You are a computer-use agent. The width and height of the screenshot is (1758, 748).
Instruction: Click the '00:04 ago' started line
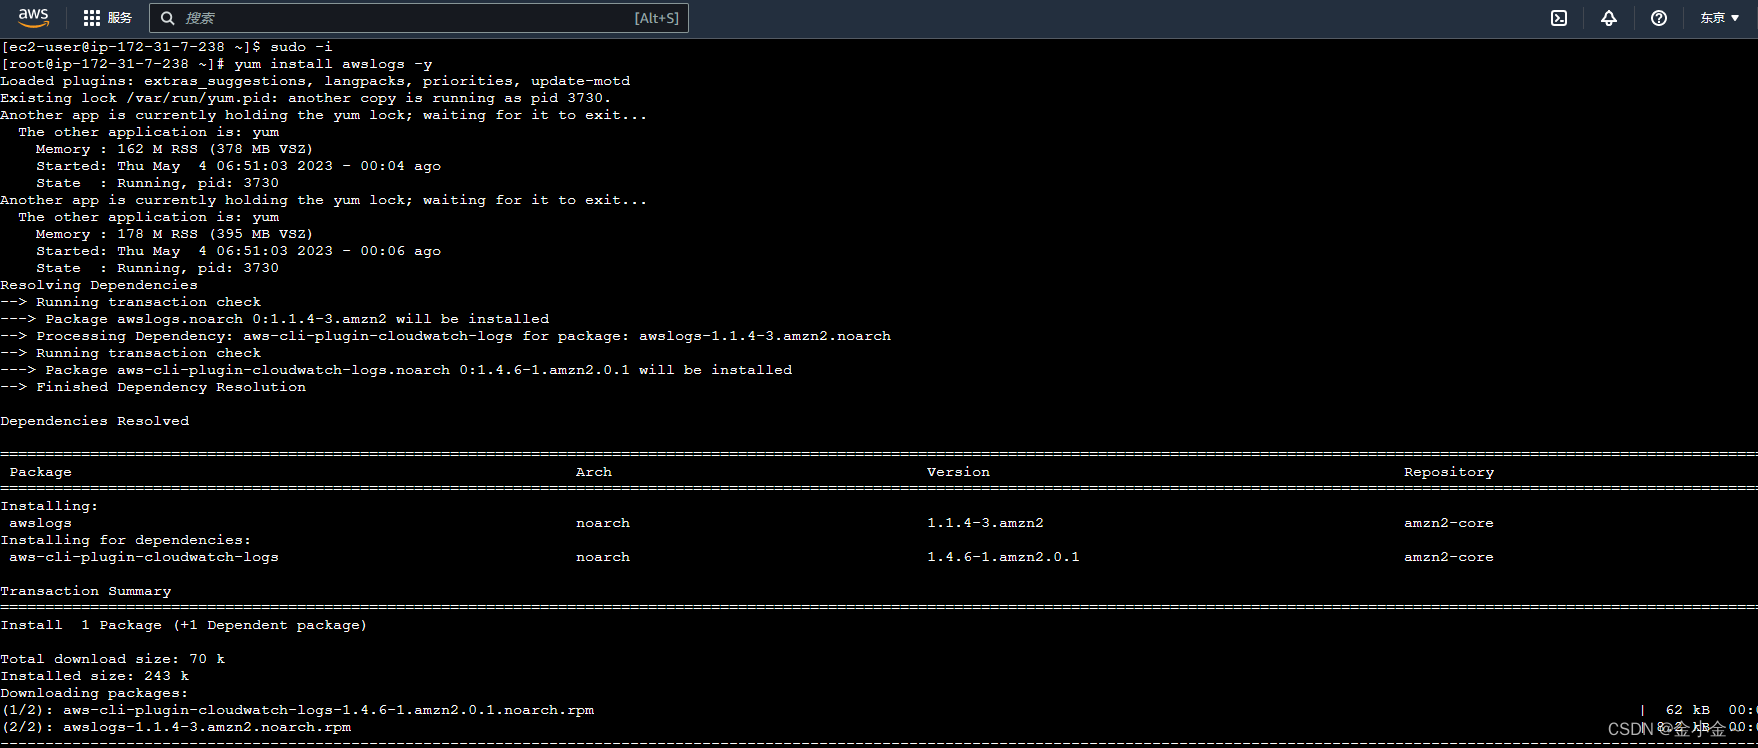click(238, 166)
